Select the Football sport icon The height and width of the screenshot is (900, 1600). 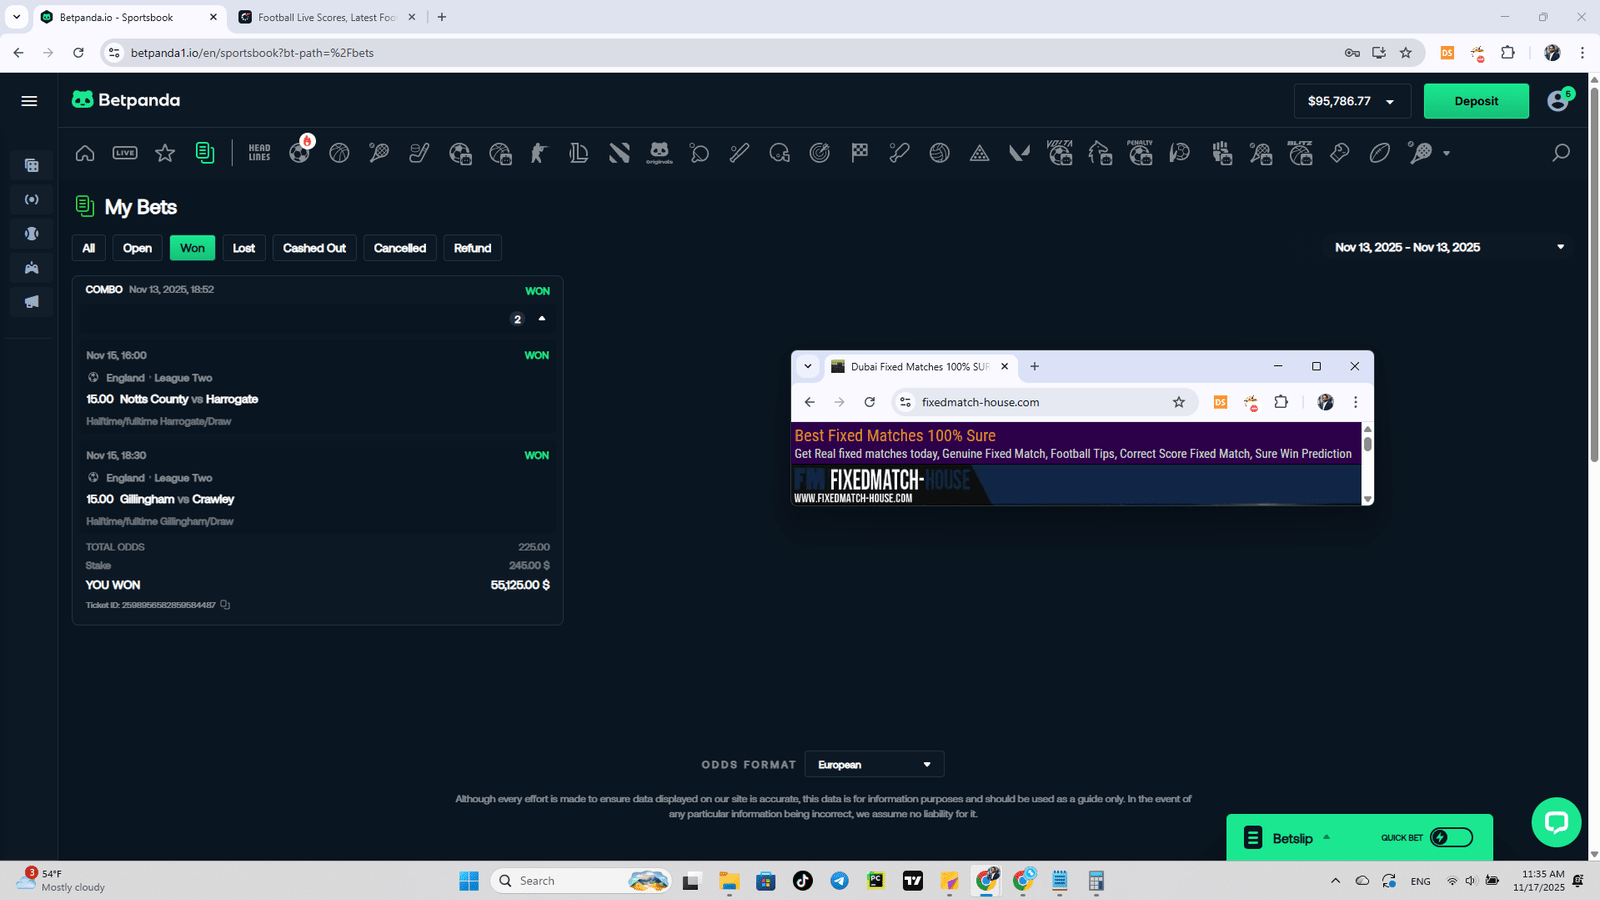[x=299, y=153]
